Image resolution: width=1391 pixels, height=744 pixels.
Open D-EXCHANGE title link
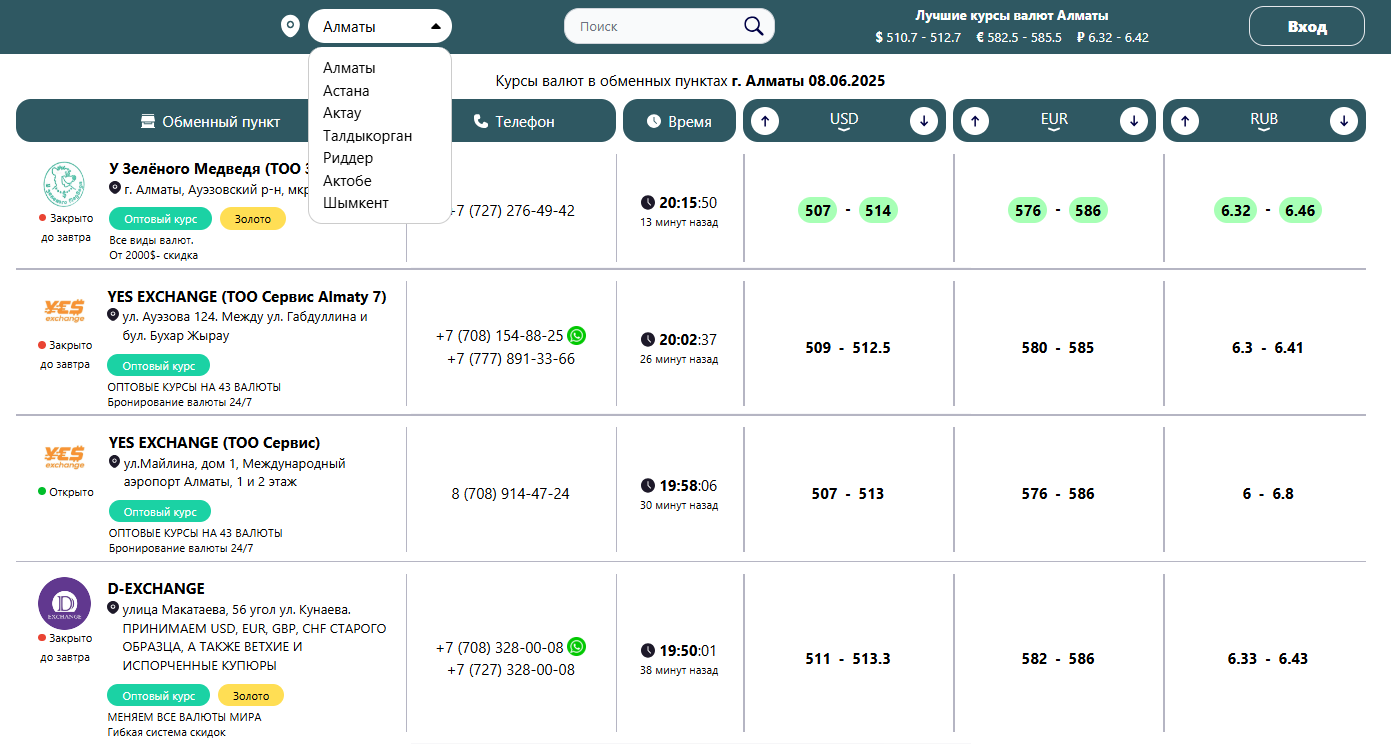[156, 589]
